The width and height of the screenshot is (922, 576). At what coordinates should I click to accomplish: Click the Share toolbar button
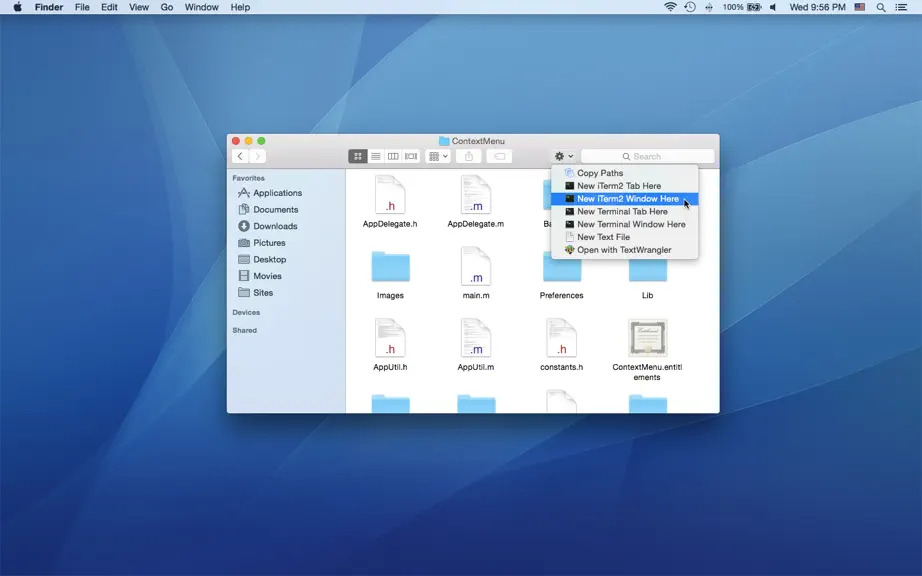[469, 156]
